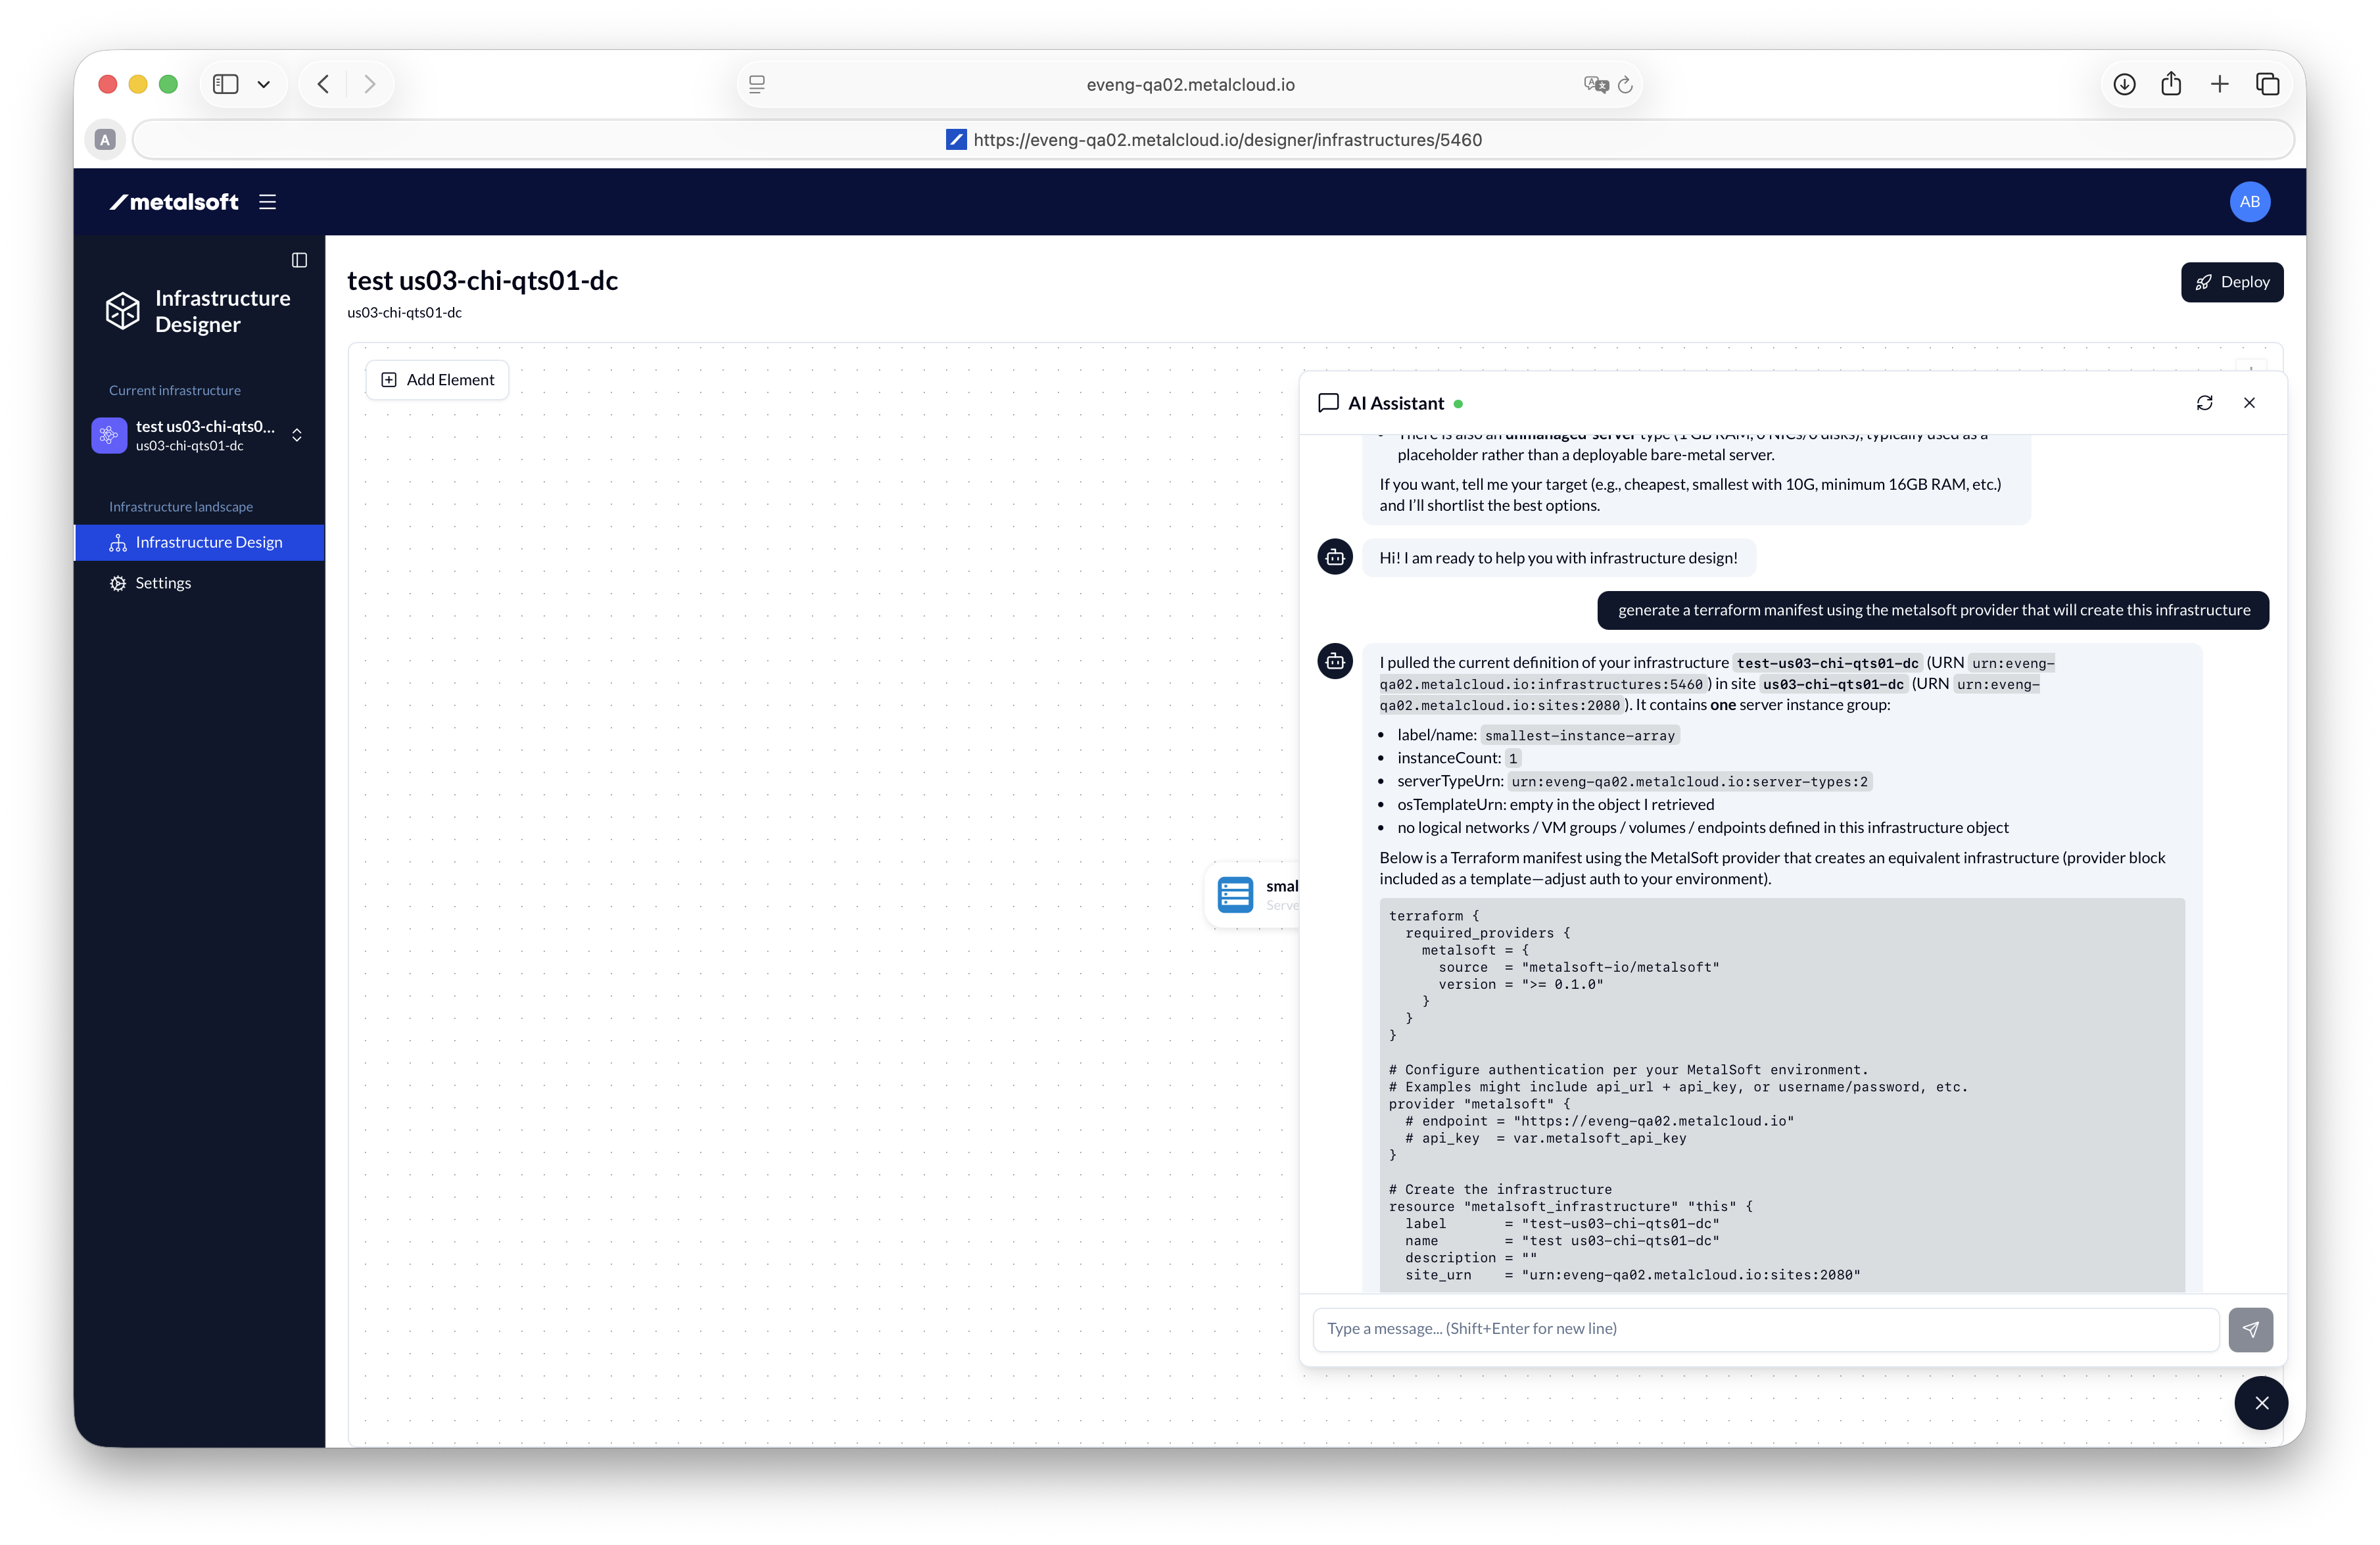Screen dimensions: 2380x1545
Task: Click the server instance node icon
Action: (1235, 894)
